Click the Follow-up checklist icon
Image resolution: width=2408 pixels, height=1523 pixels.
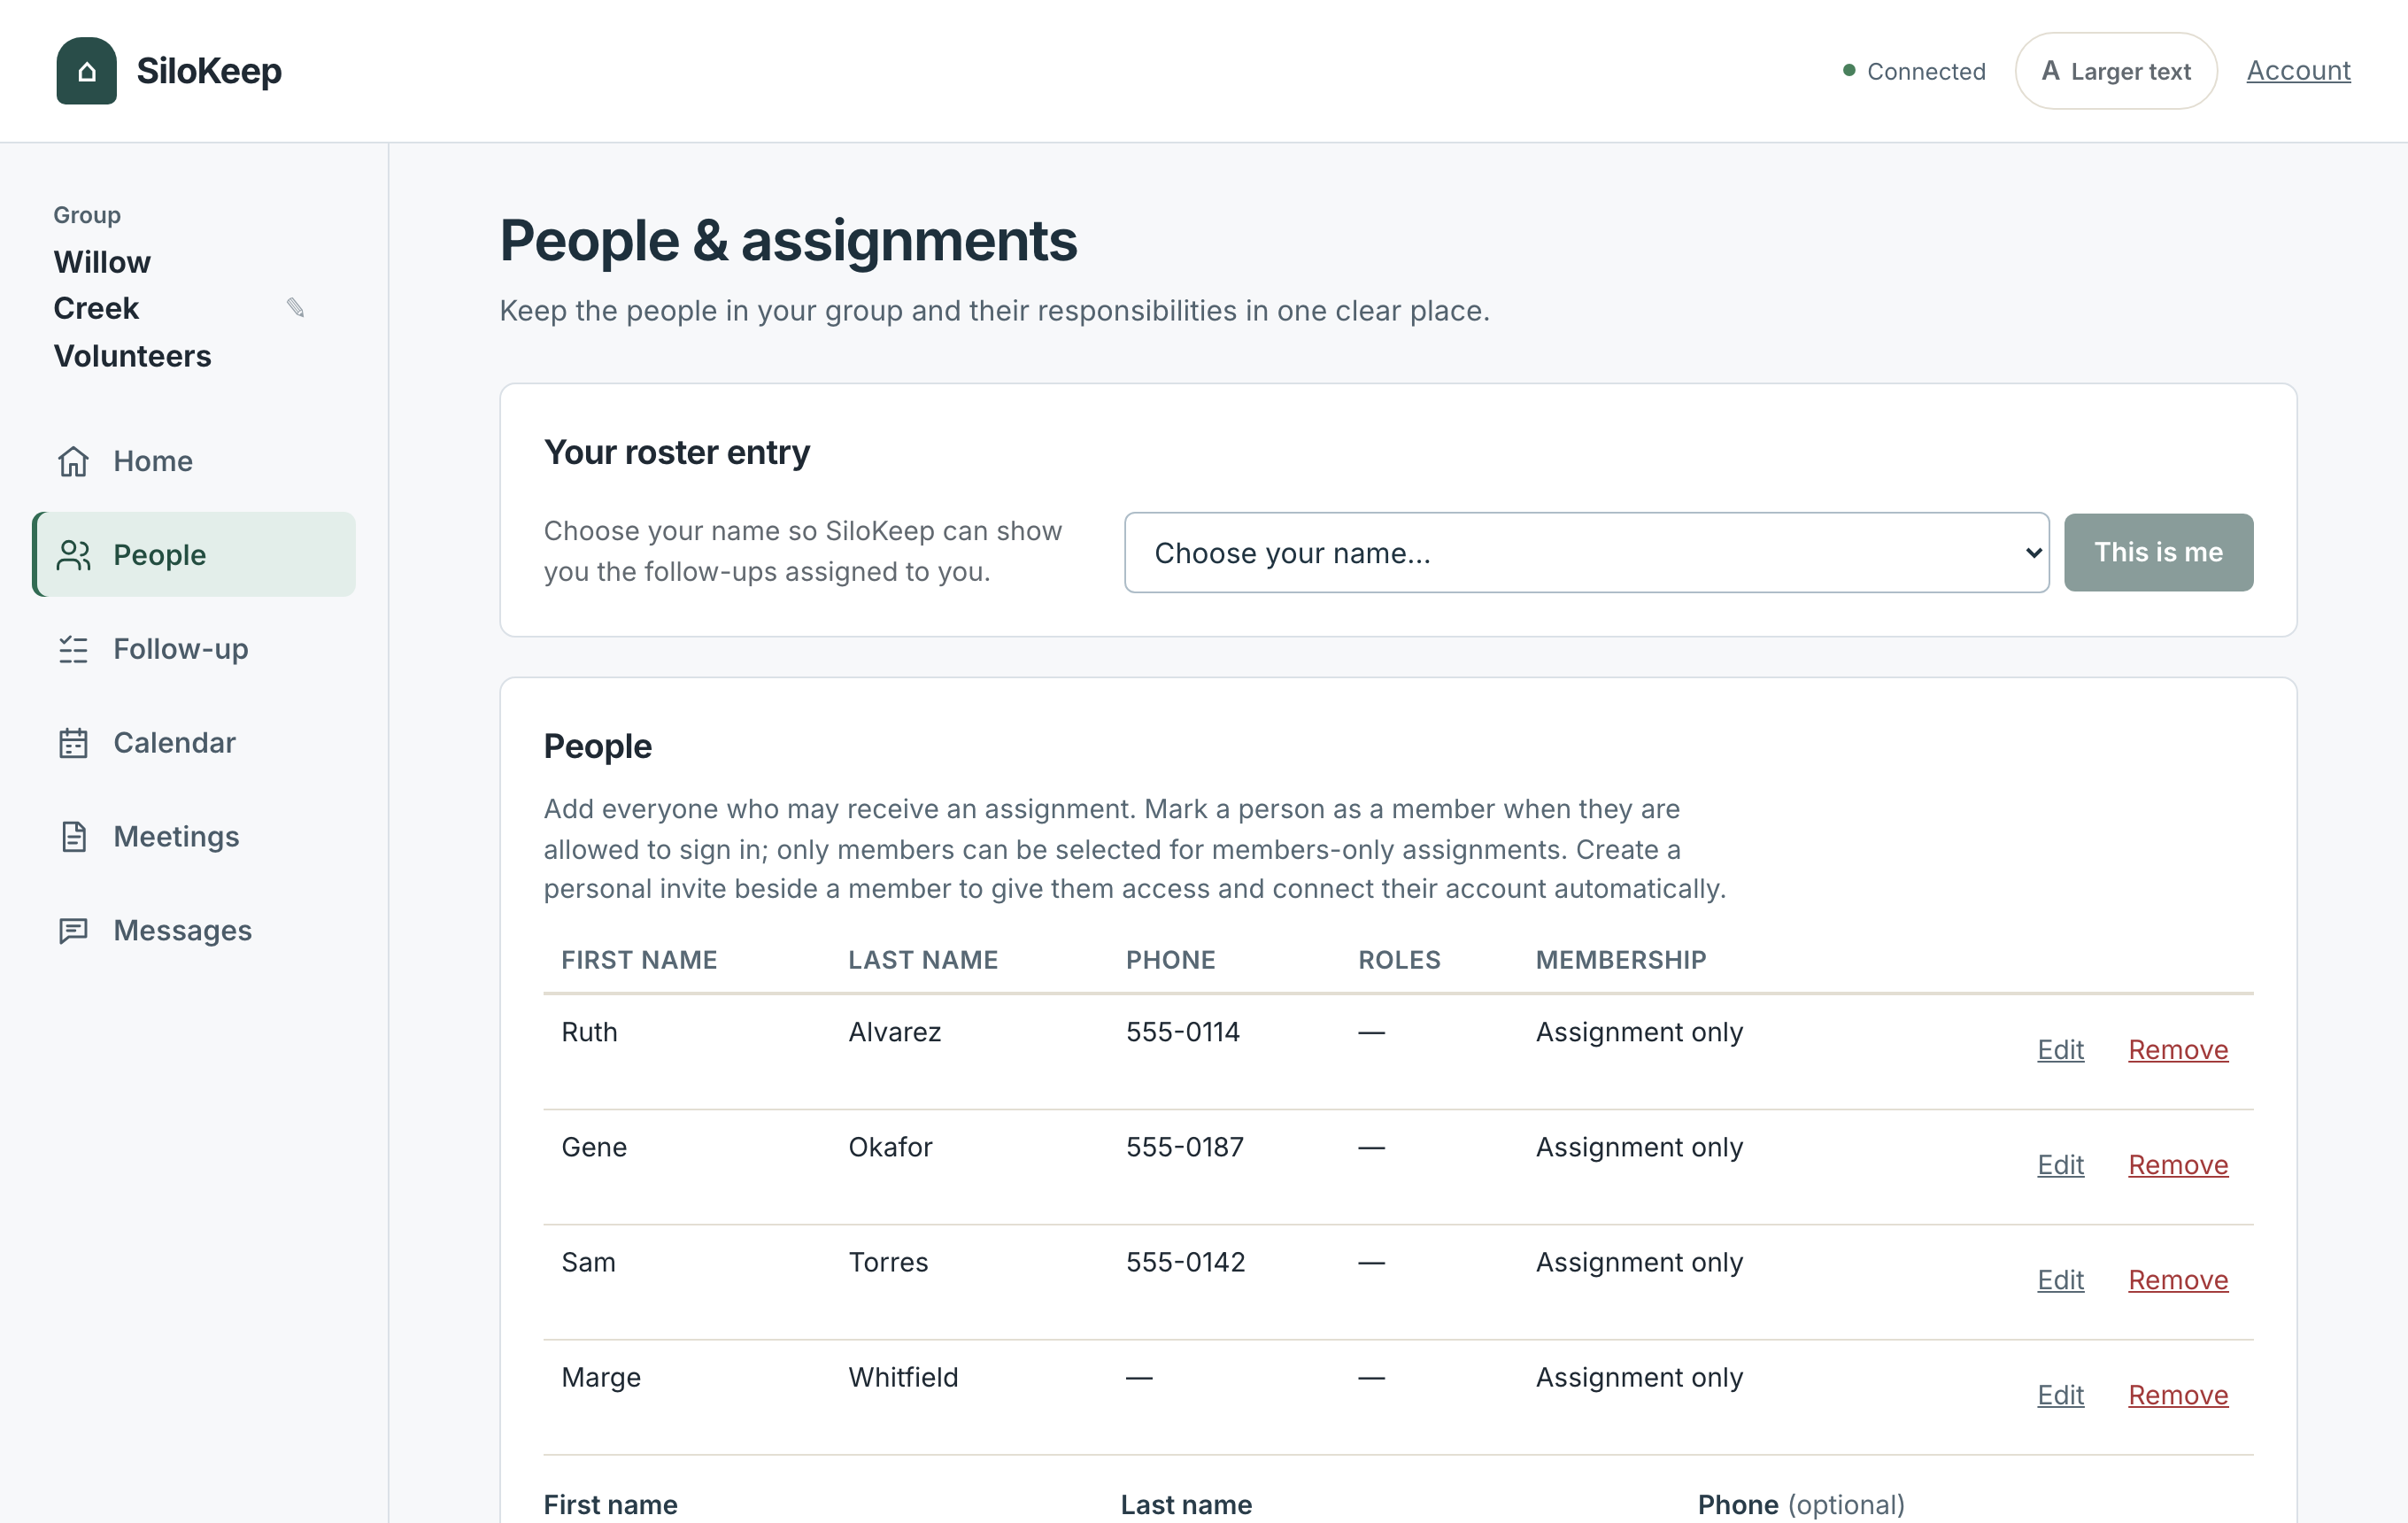coord(73,649)
